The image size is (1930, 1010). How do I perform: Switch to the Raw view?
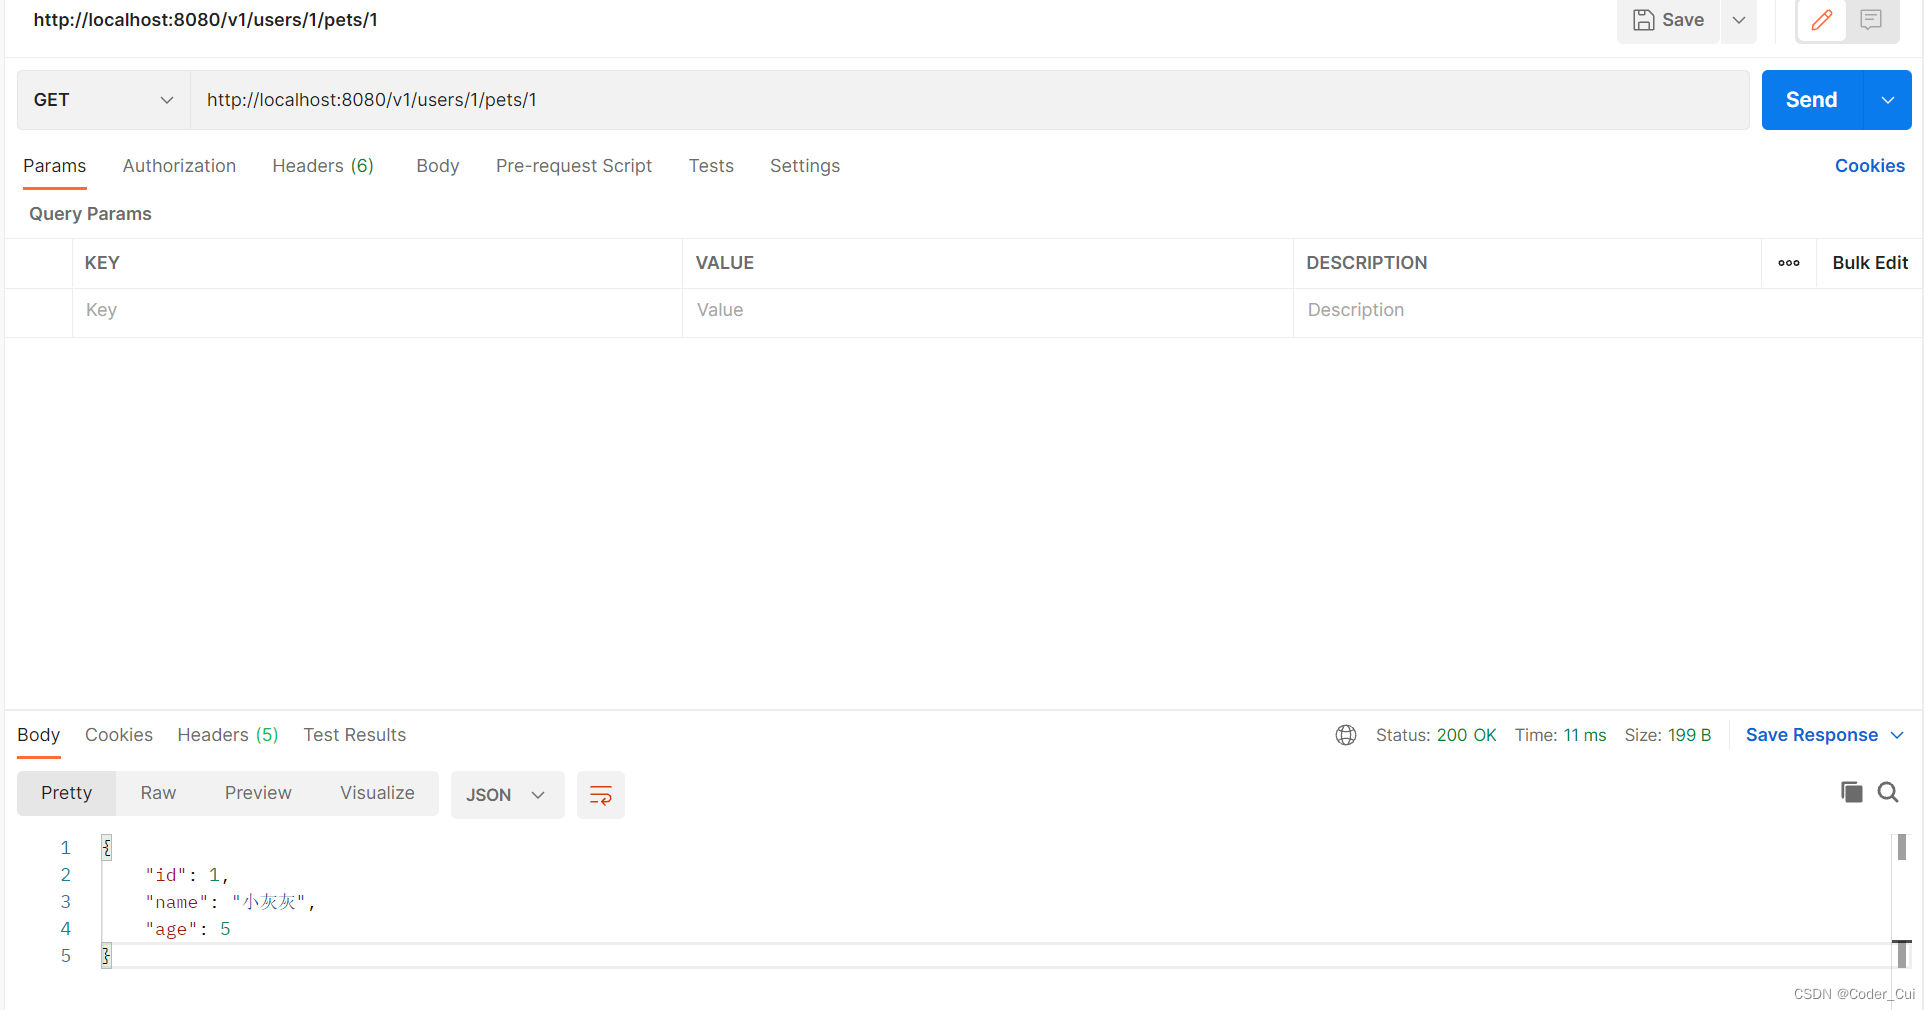click(x=158, y=793)
